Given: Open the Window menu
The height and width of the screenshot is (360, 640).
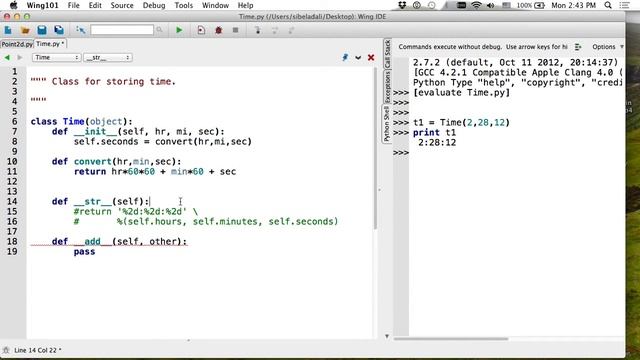Looking at the screenshot, I should tap(215, 5).
